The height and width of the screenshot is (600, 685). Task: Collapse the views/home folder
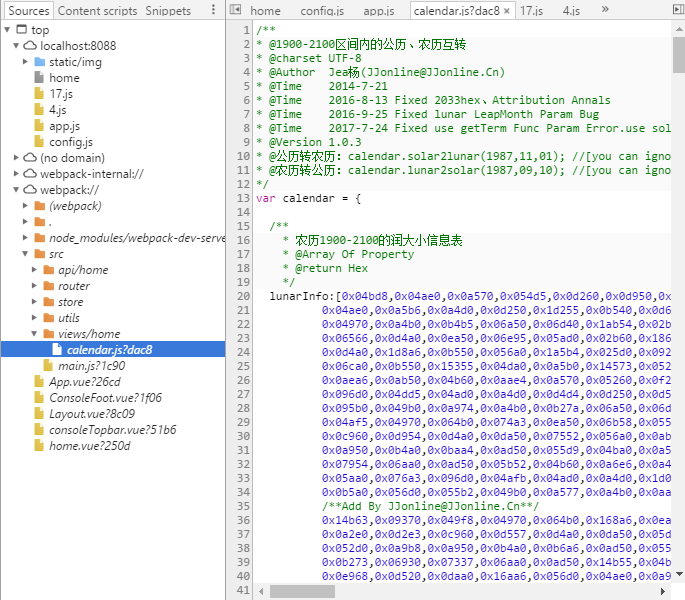(x=34, y=334)
